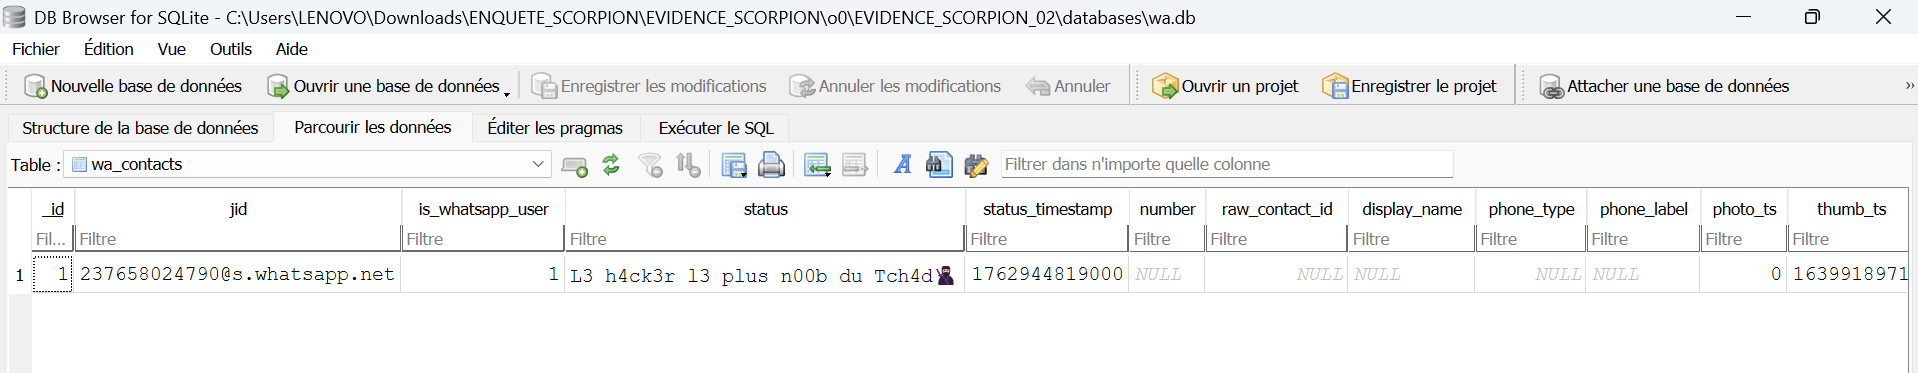Click the print table icon
Image resolution: width=1918 pixels, height=373 pixels.
tap(771, 165)
